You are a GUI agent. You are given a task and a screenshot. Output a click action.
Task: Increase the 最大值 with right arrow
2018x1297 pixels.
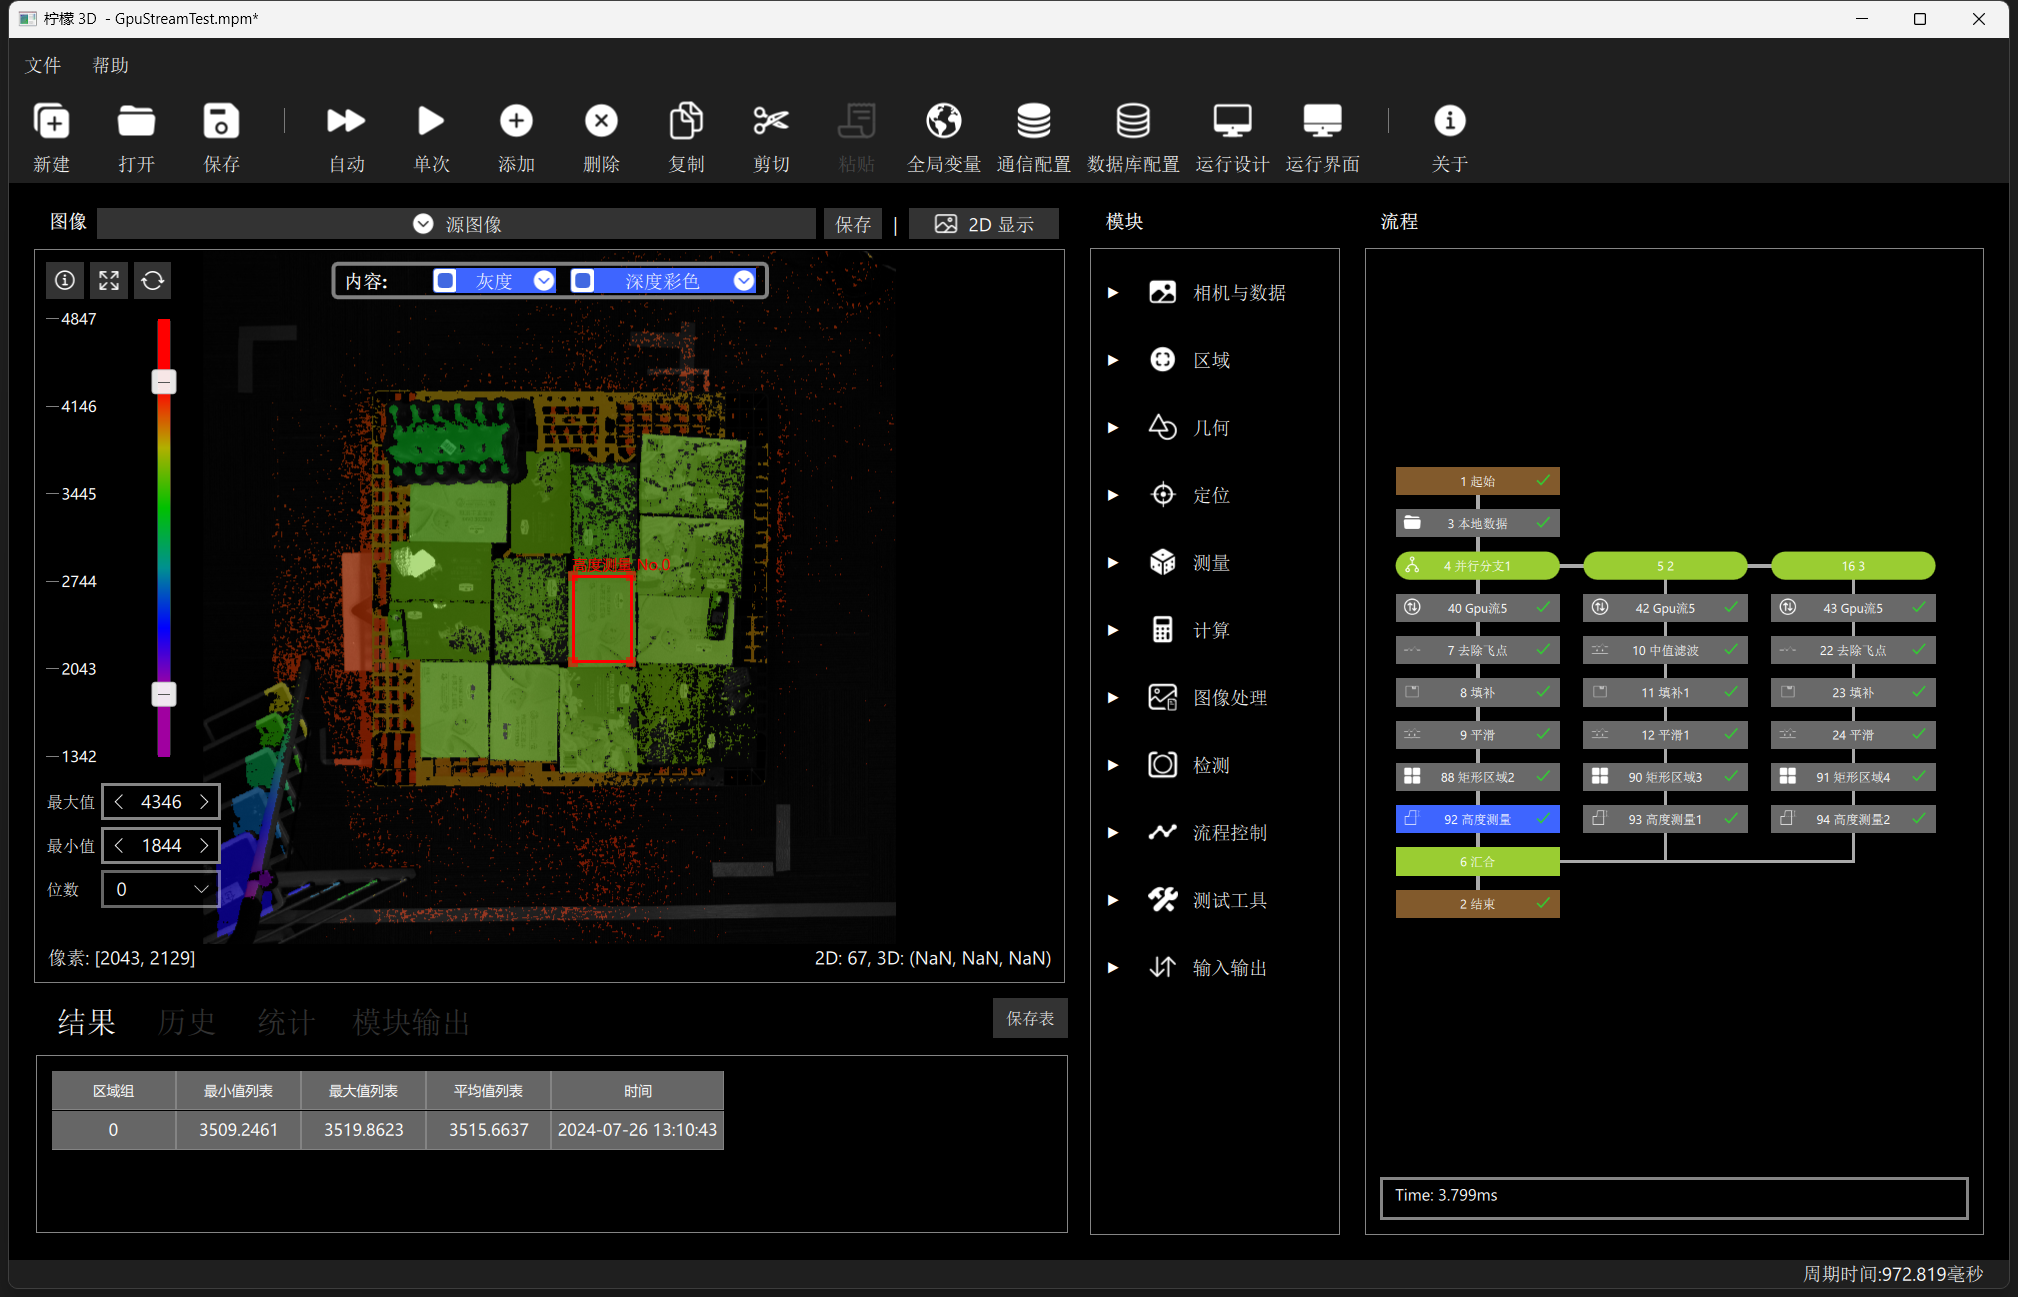204,802
